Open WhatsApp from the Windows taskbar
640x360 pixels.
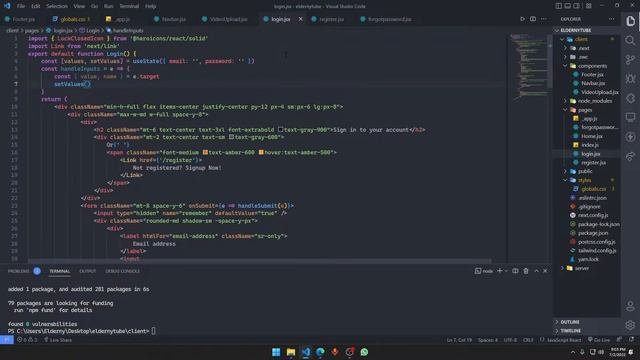click(364, 352)
